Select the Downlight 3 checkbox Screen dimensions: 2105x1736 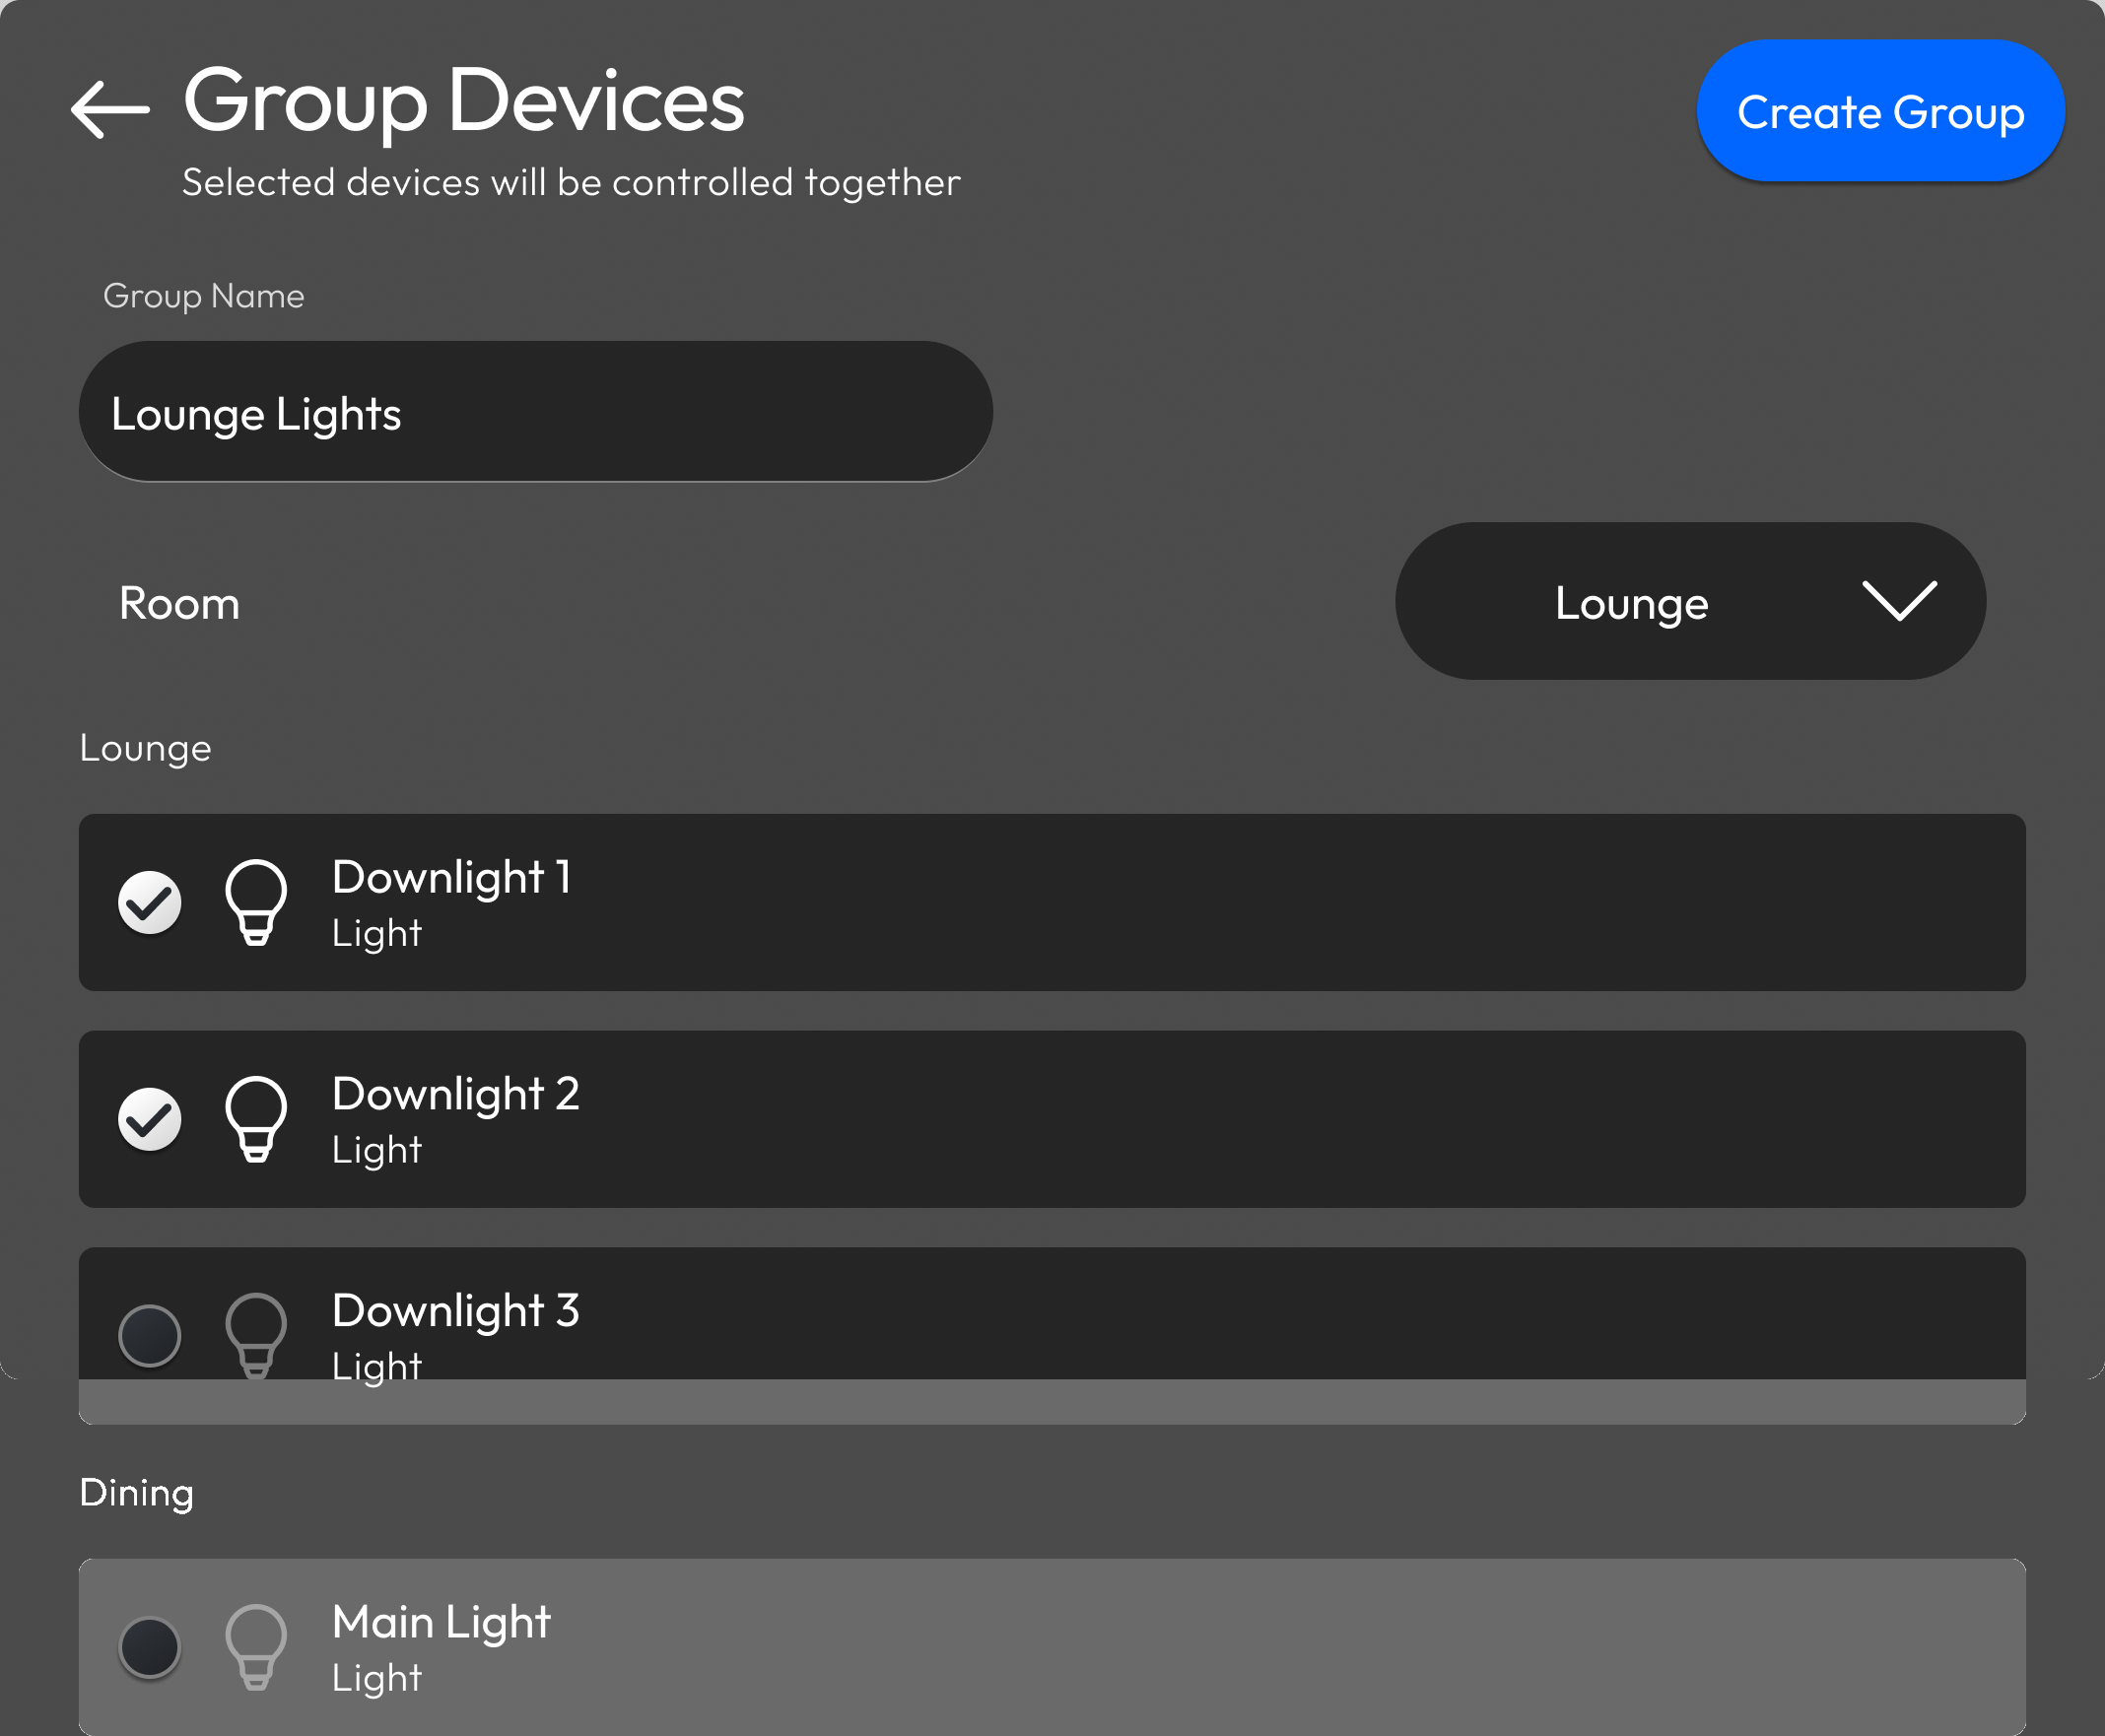pos(150,1335)
